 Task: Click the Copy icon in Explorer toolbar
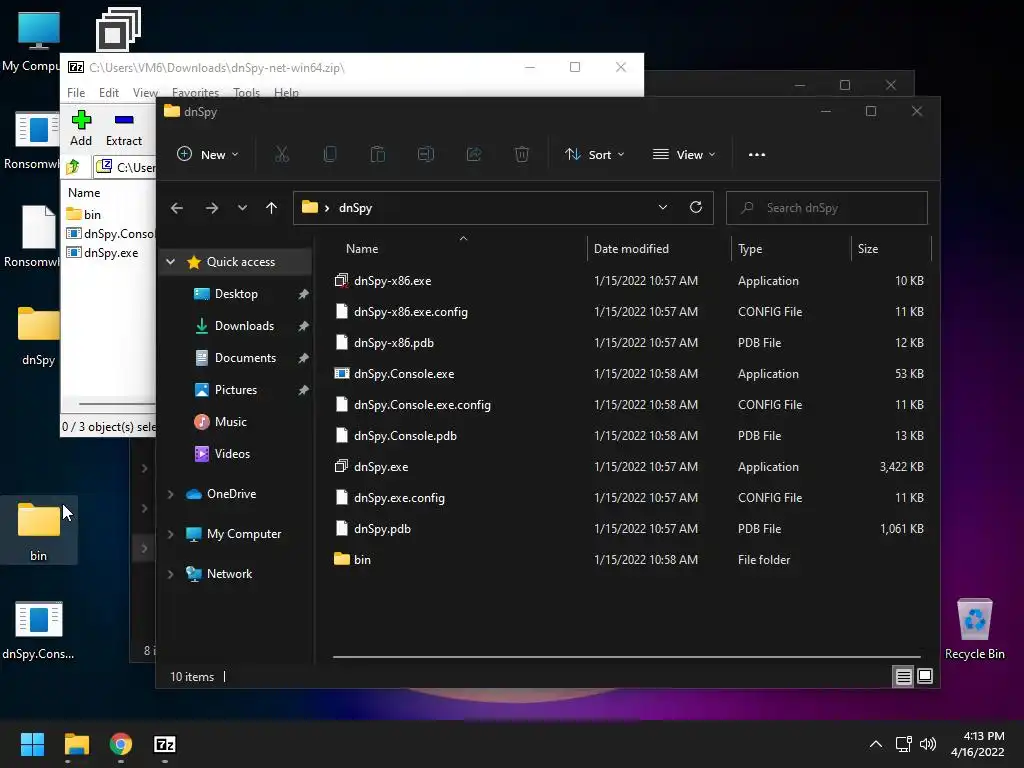click(x=330, y=155)
